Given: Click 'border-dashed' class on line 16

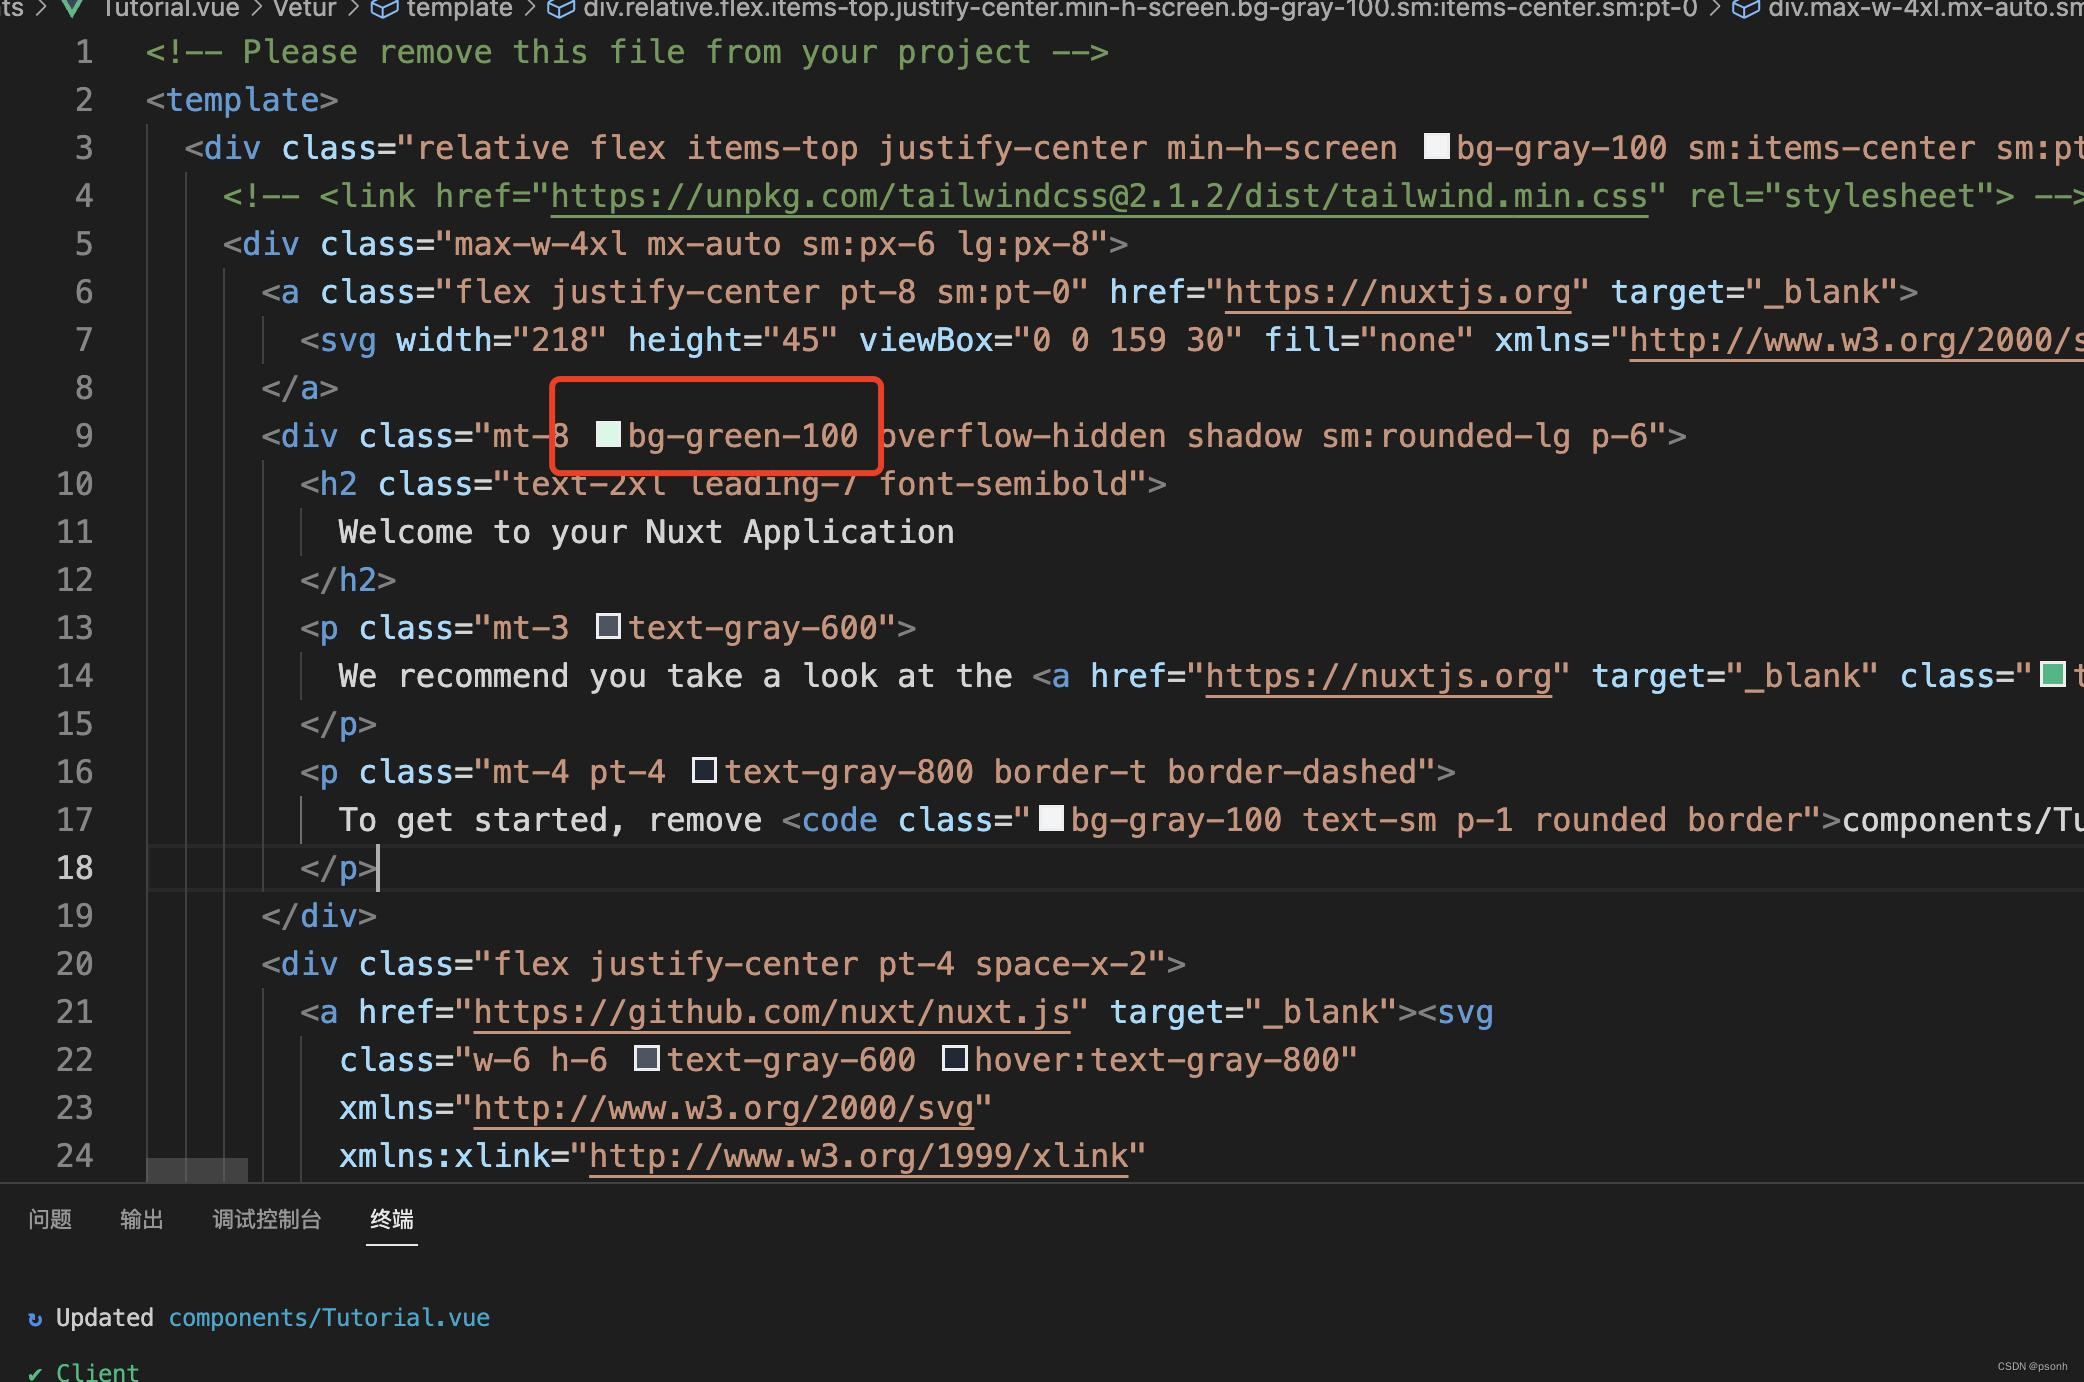Looking at the screenshot, I should (1292, 772).
